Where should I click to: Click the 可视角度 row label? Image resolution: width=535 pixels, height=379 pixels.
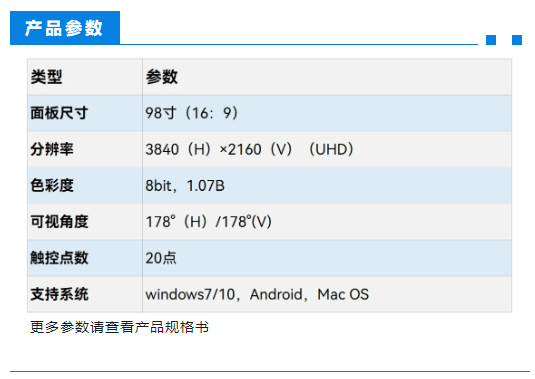click(59, 221)
